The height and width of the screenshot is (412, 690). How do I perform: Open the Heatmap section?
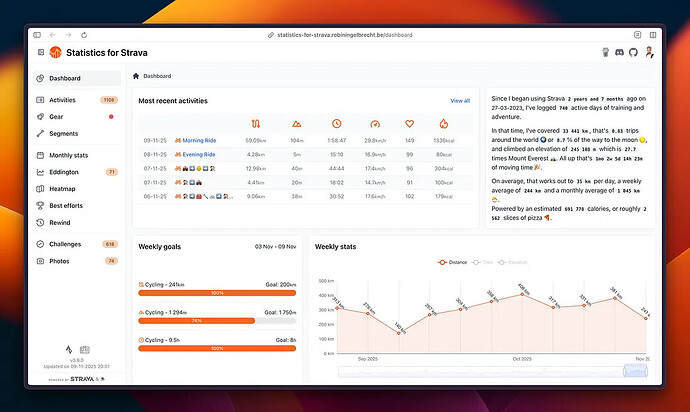[63, 188]
